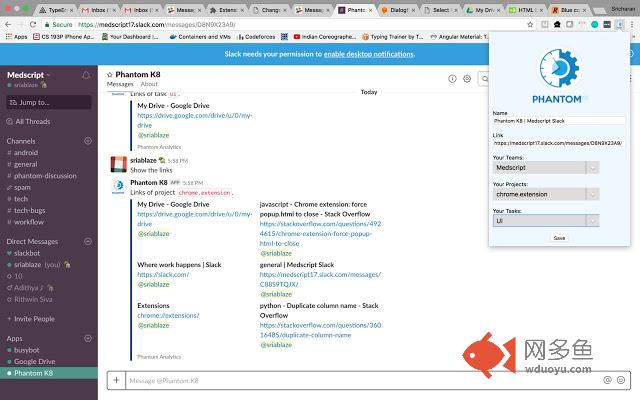Screen dimensions: 640x400
Task: Open Adithya J direct message
Action: coord(29,288)
